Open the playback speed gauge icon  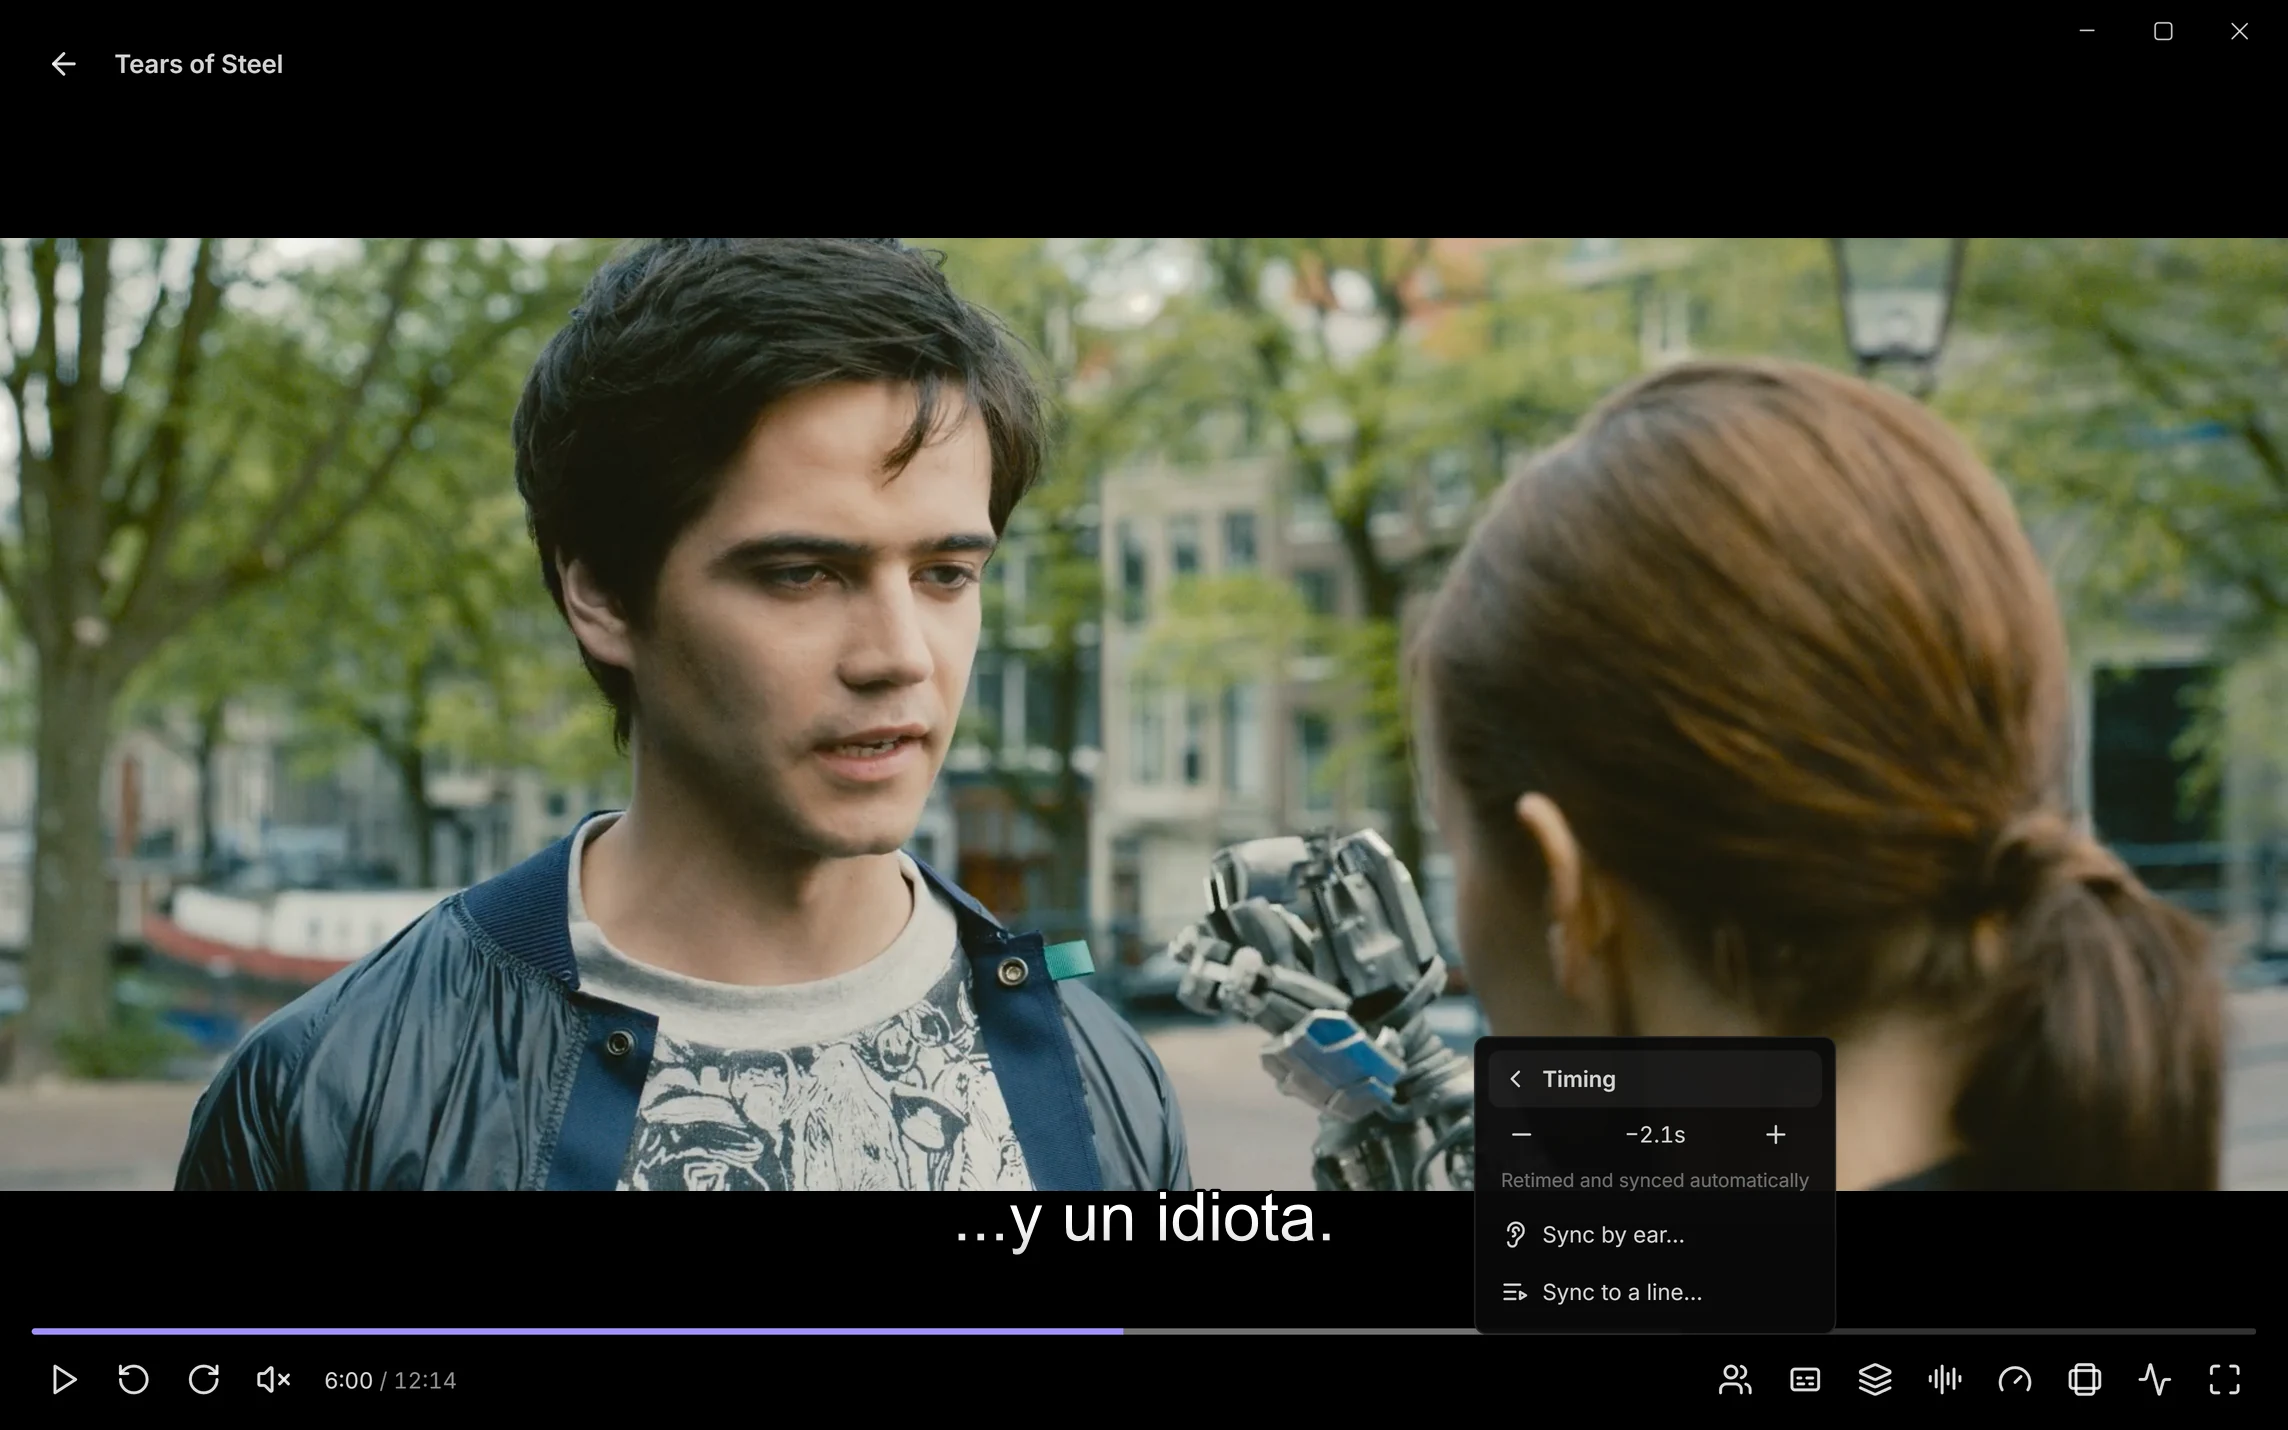(2015, 1380)
